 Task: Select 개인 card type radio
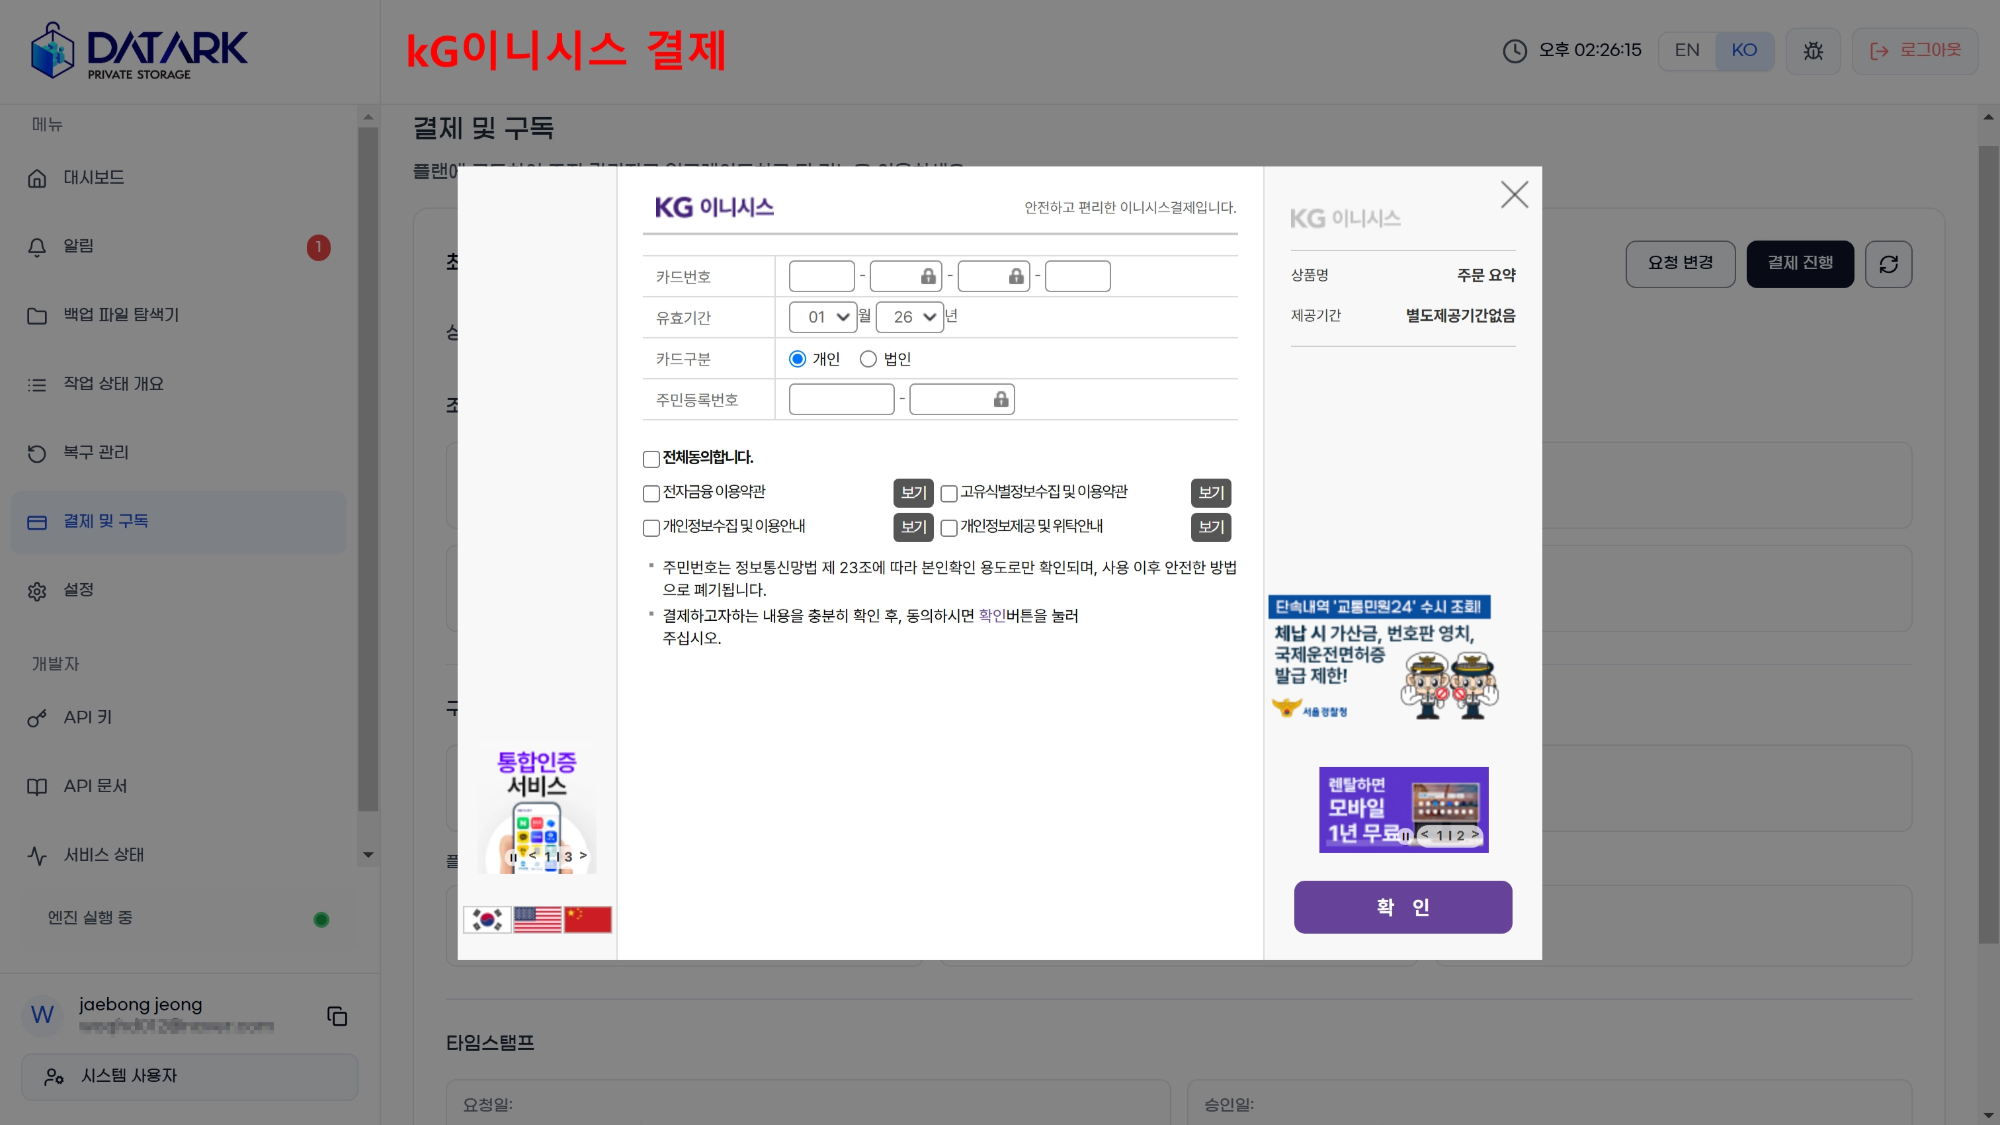point(797,359)
